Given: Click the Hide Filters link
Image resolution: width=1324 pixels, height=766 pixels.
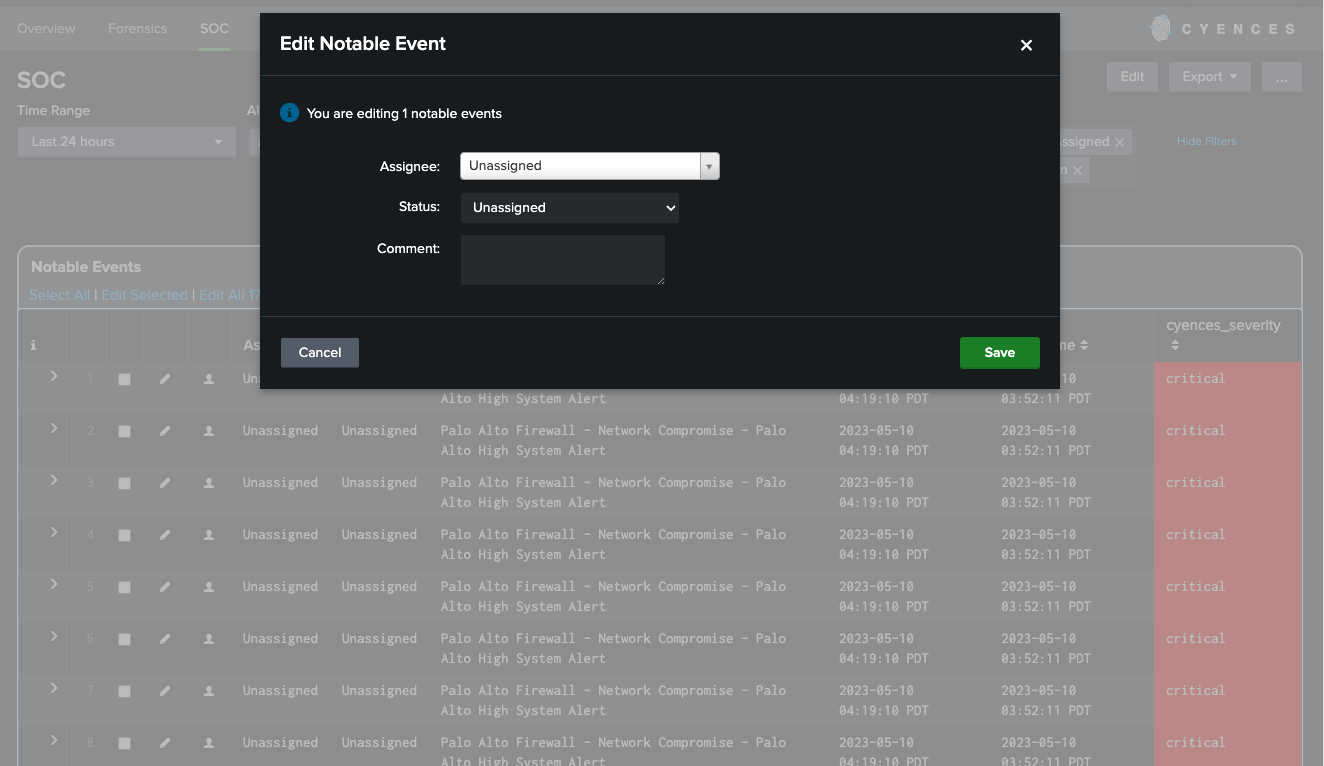Looking at the screenshot, I should pos(1207,141).
